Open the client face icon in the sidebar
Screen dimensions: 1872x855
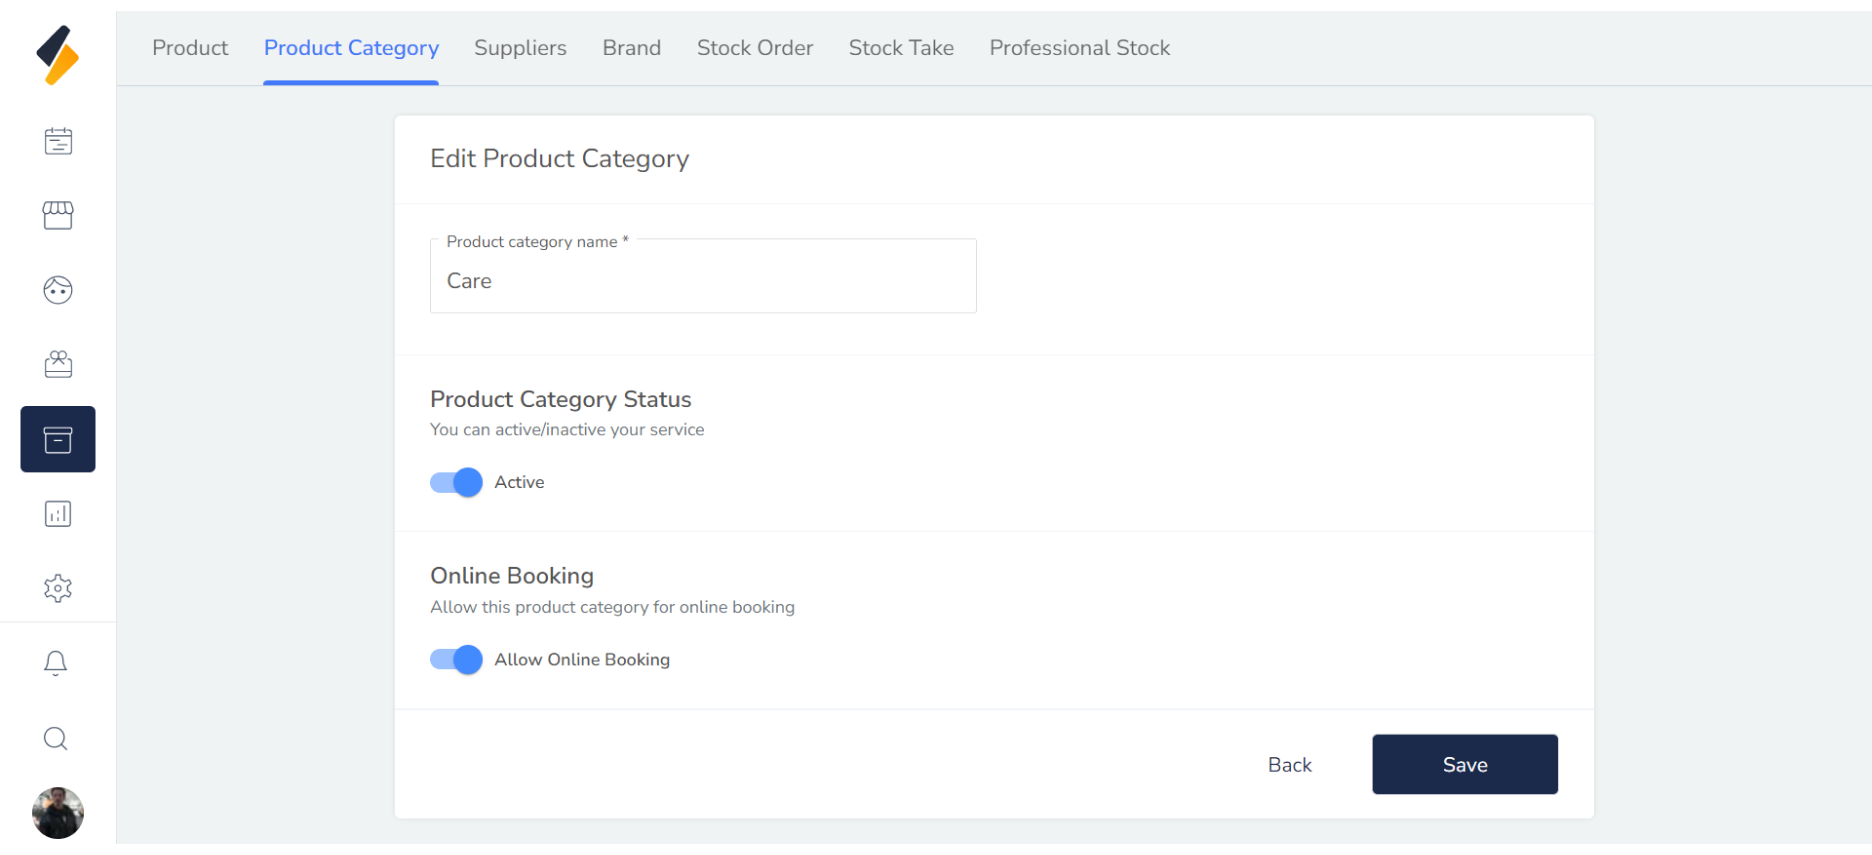pyautogui.click(x=58, y=290)
